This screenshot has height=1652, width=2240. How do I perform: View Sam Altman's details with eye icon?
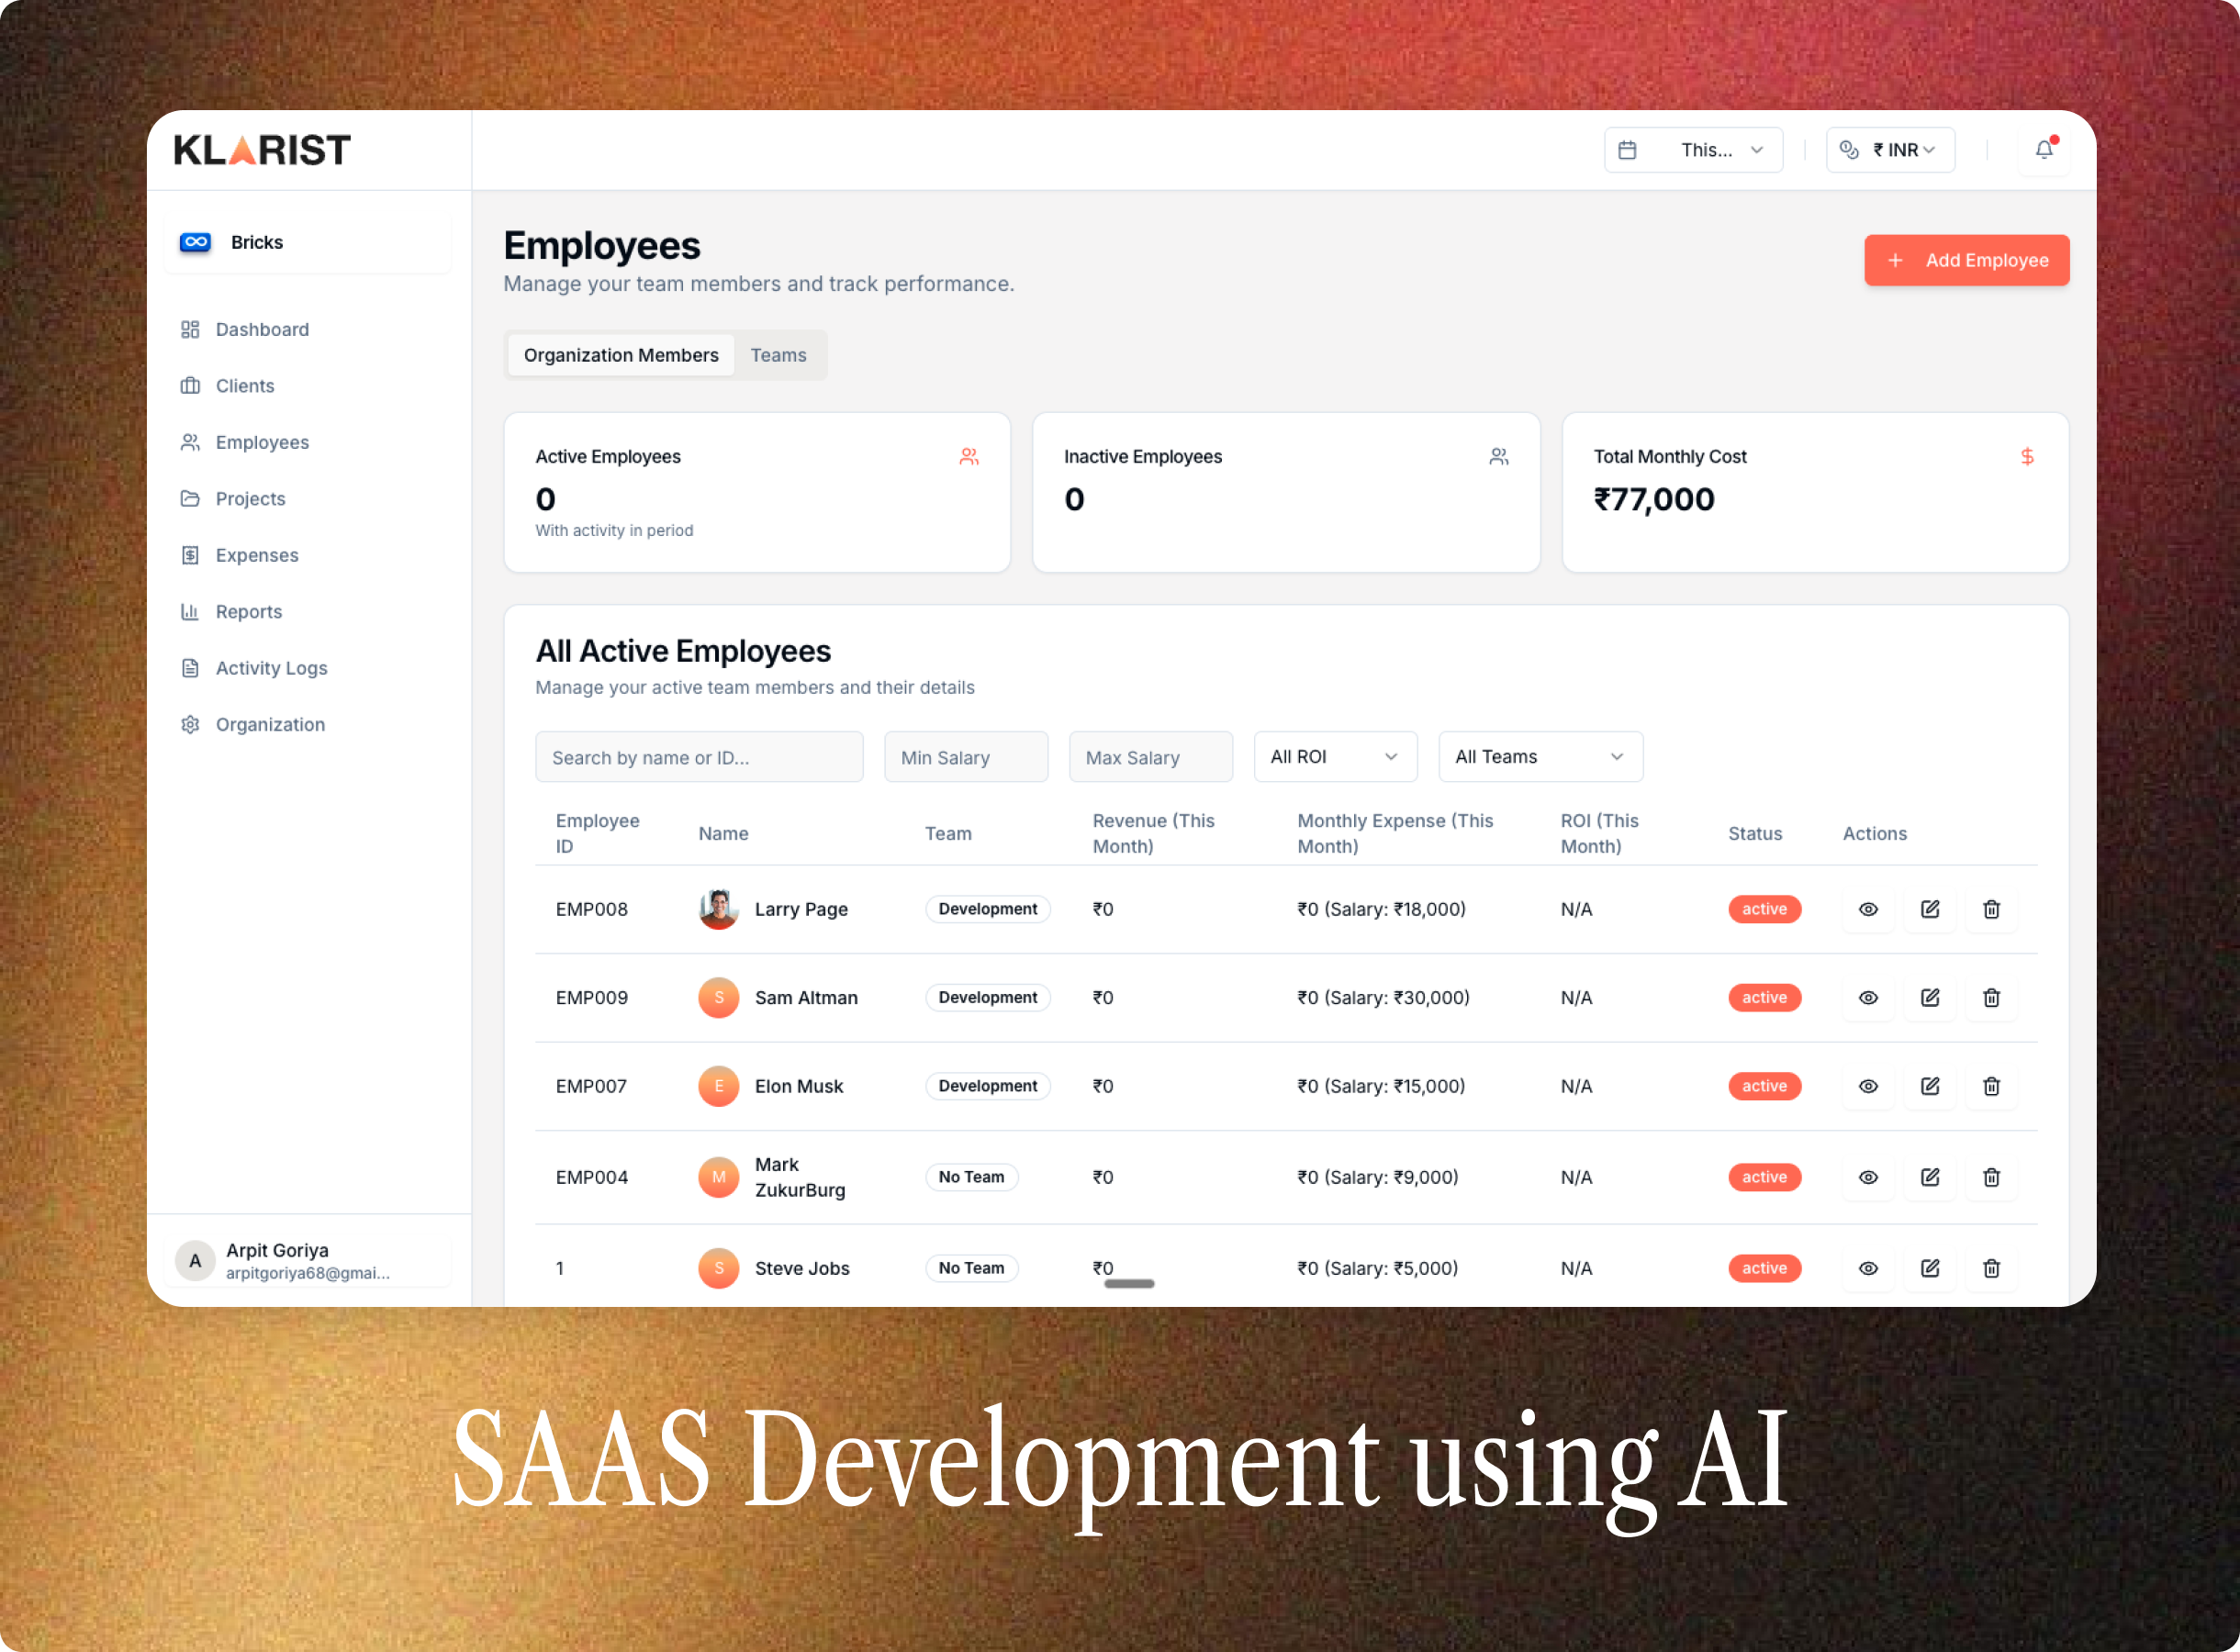(x=1868, y=998)
